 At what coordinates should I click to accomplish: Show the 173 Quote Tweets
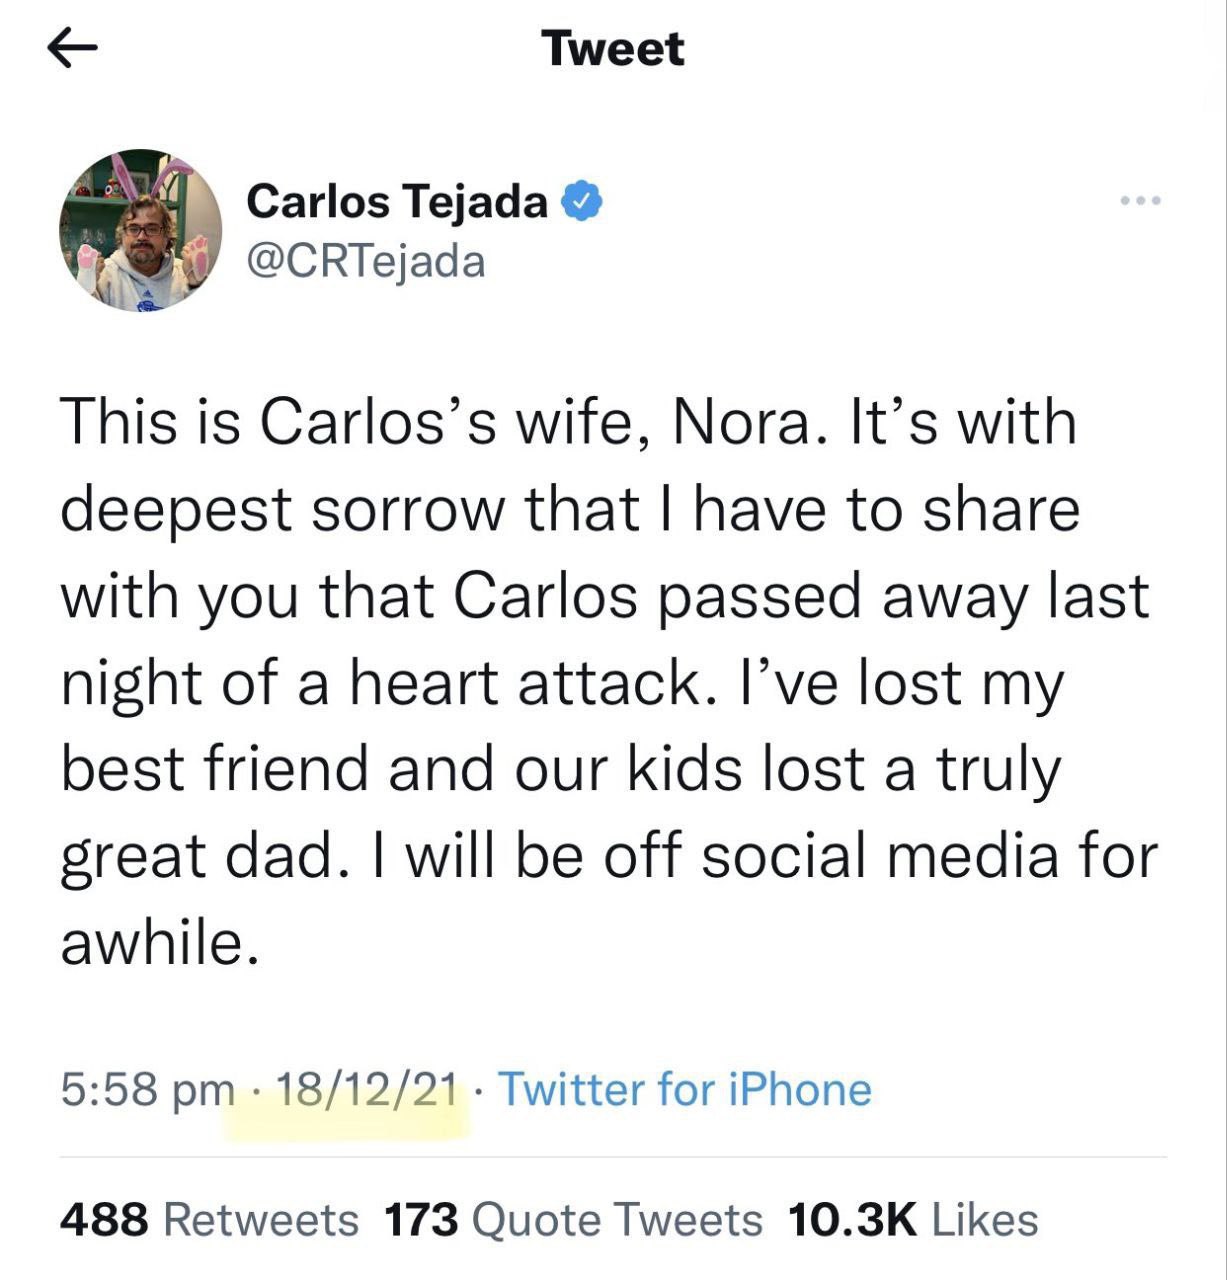click(x=572, y=1220)
